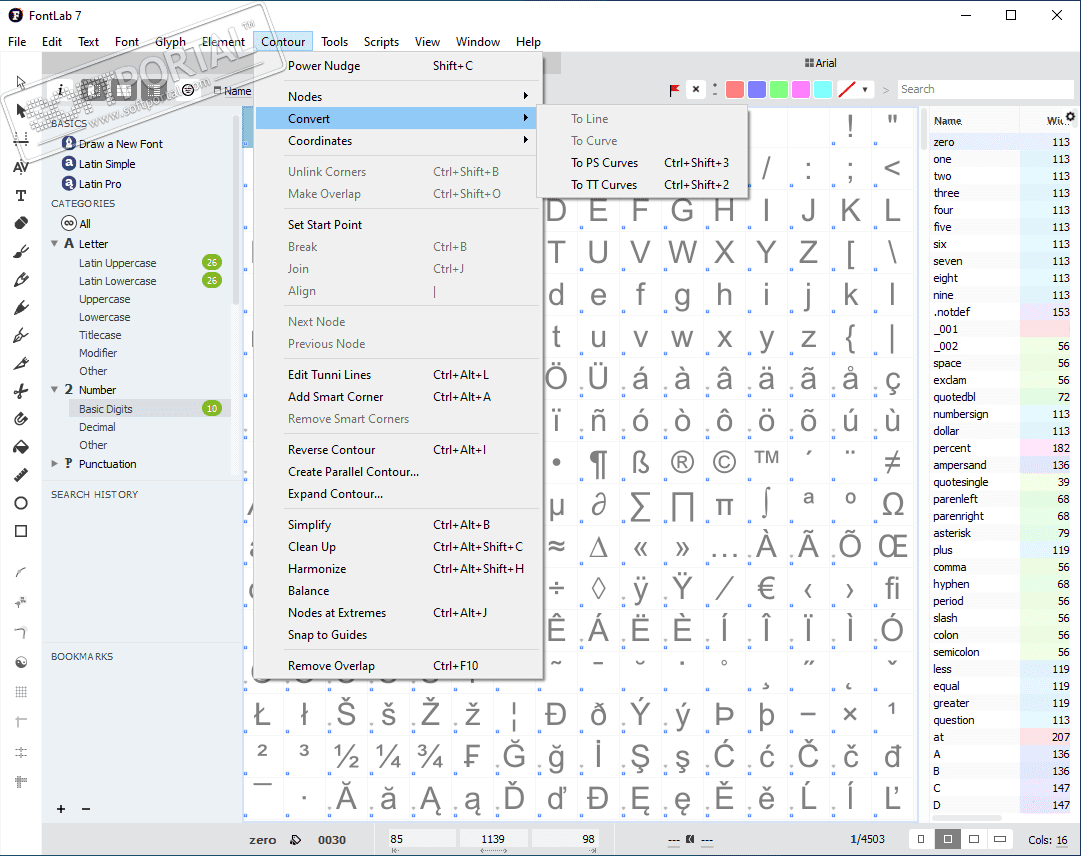This screenshot has width=1081, height=856.
Task: Choose To TT Curves
Action: [643, 185]
